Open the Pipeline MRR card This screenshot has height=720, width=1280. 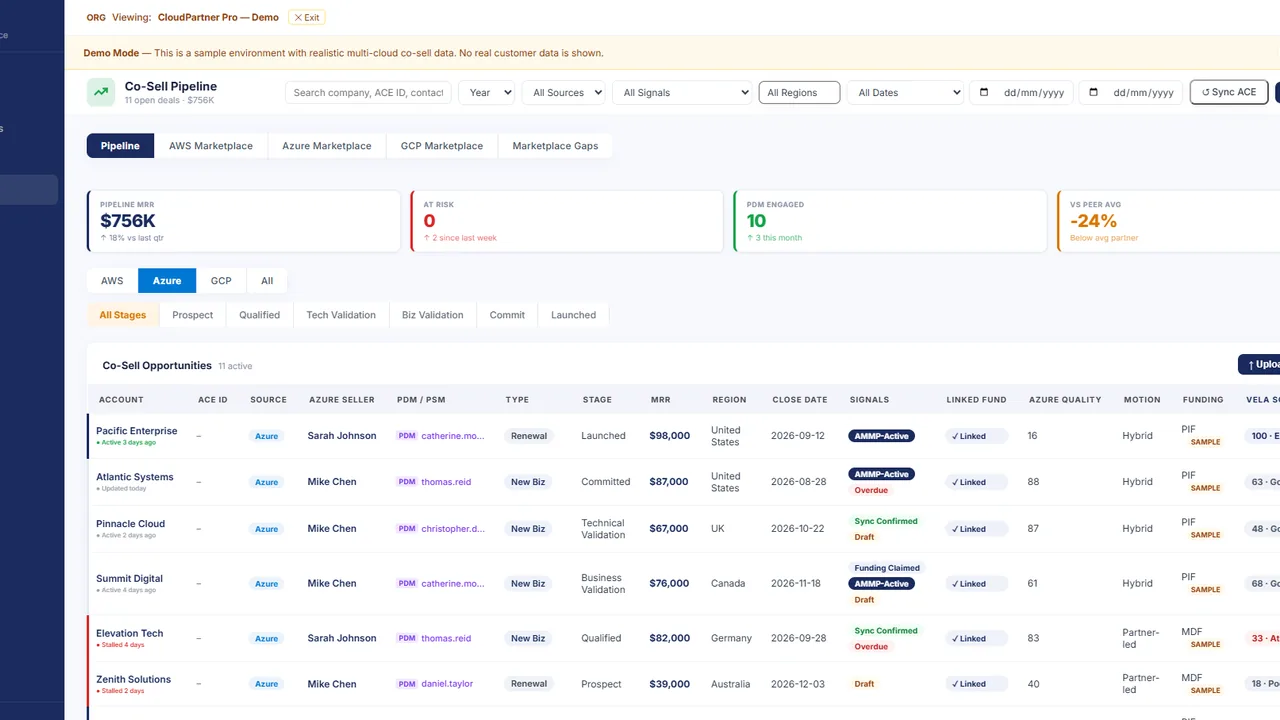pos(244,221)
